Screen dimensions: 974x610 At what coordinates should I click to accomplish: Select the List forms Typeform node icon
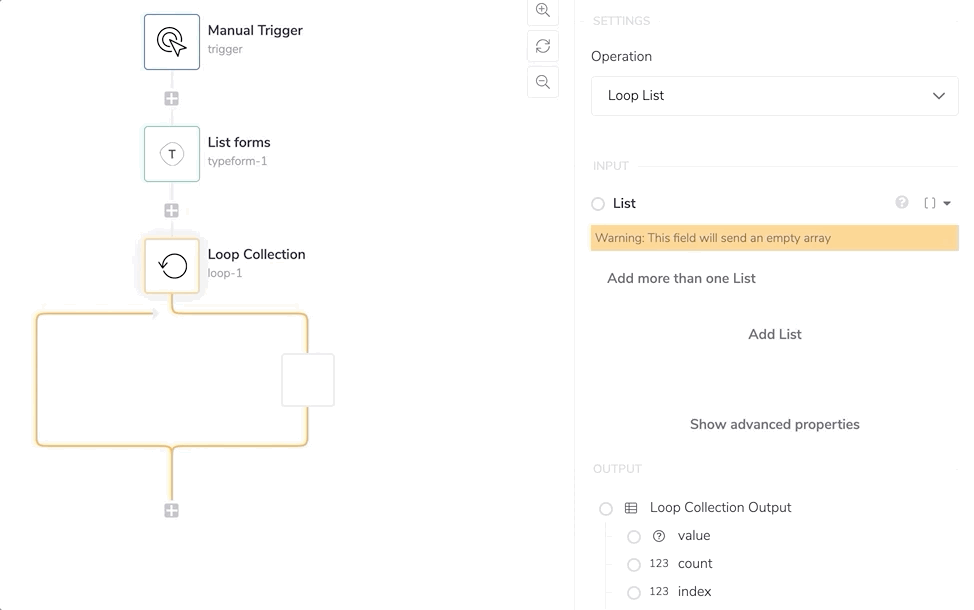coord(172,154)
